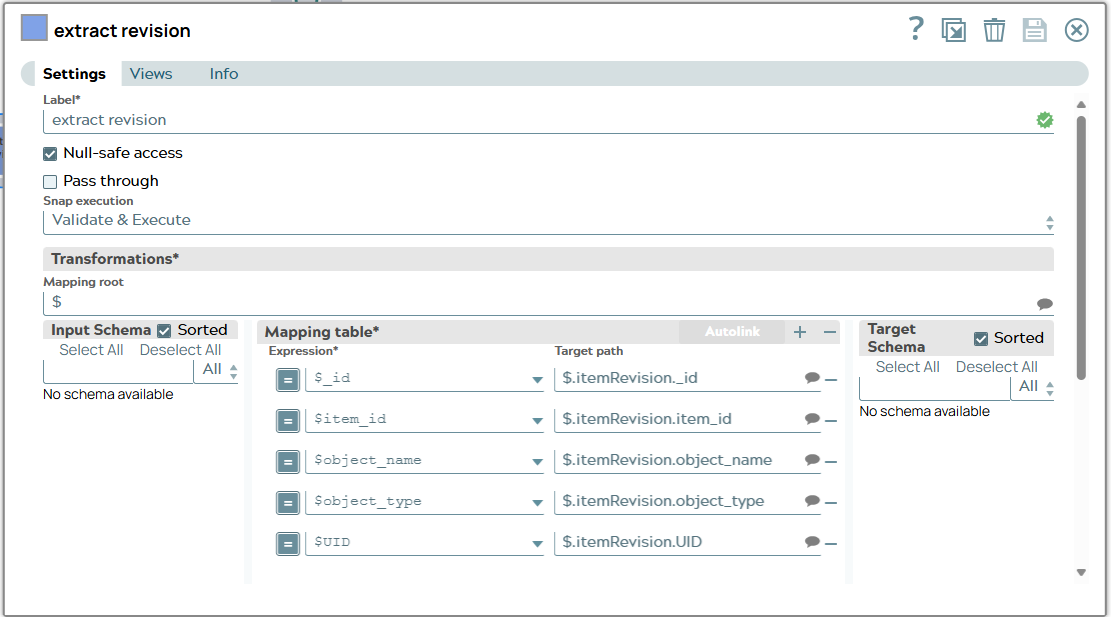Screen dimensions: 1111x617
Task: Open $UID expression dropdown arrow
Action: point(537,544)
